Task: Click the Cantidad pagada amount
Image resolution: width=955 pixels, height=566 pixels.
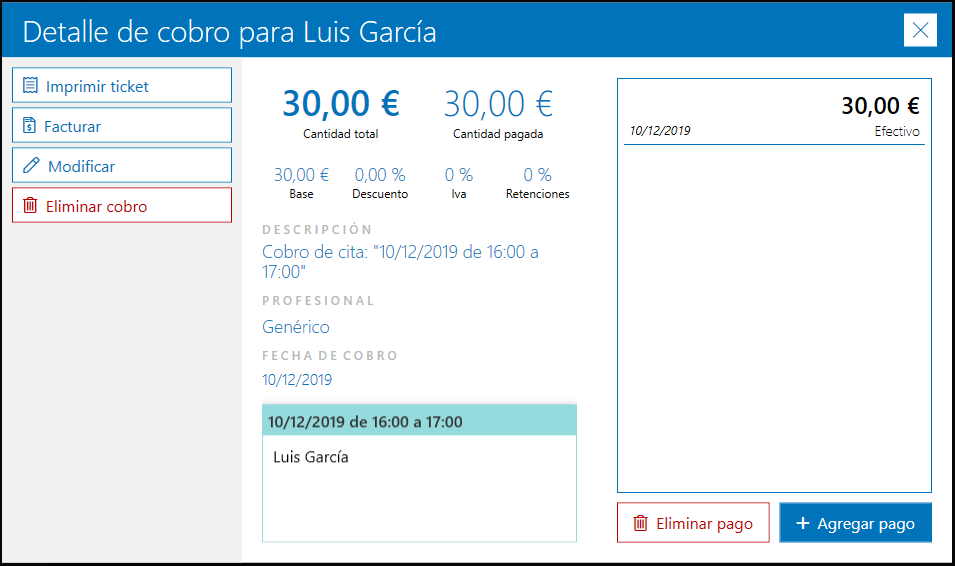Action: pos(498,104)
